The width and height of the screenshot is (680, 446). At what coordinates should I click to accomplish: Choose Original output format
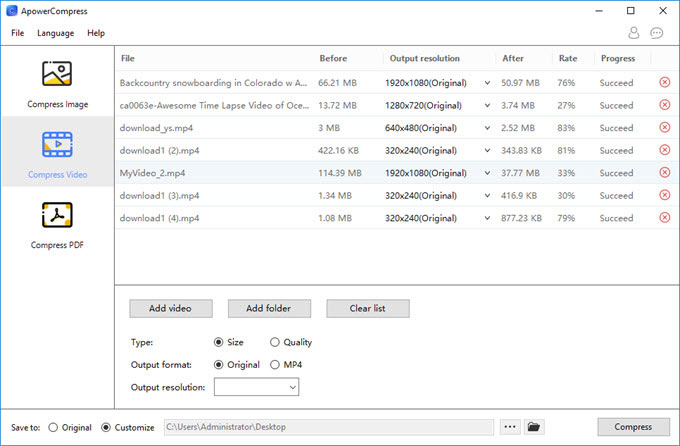coord(219,365)
